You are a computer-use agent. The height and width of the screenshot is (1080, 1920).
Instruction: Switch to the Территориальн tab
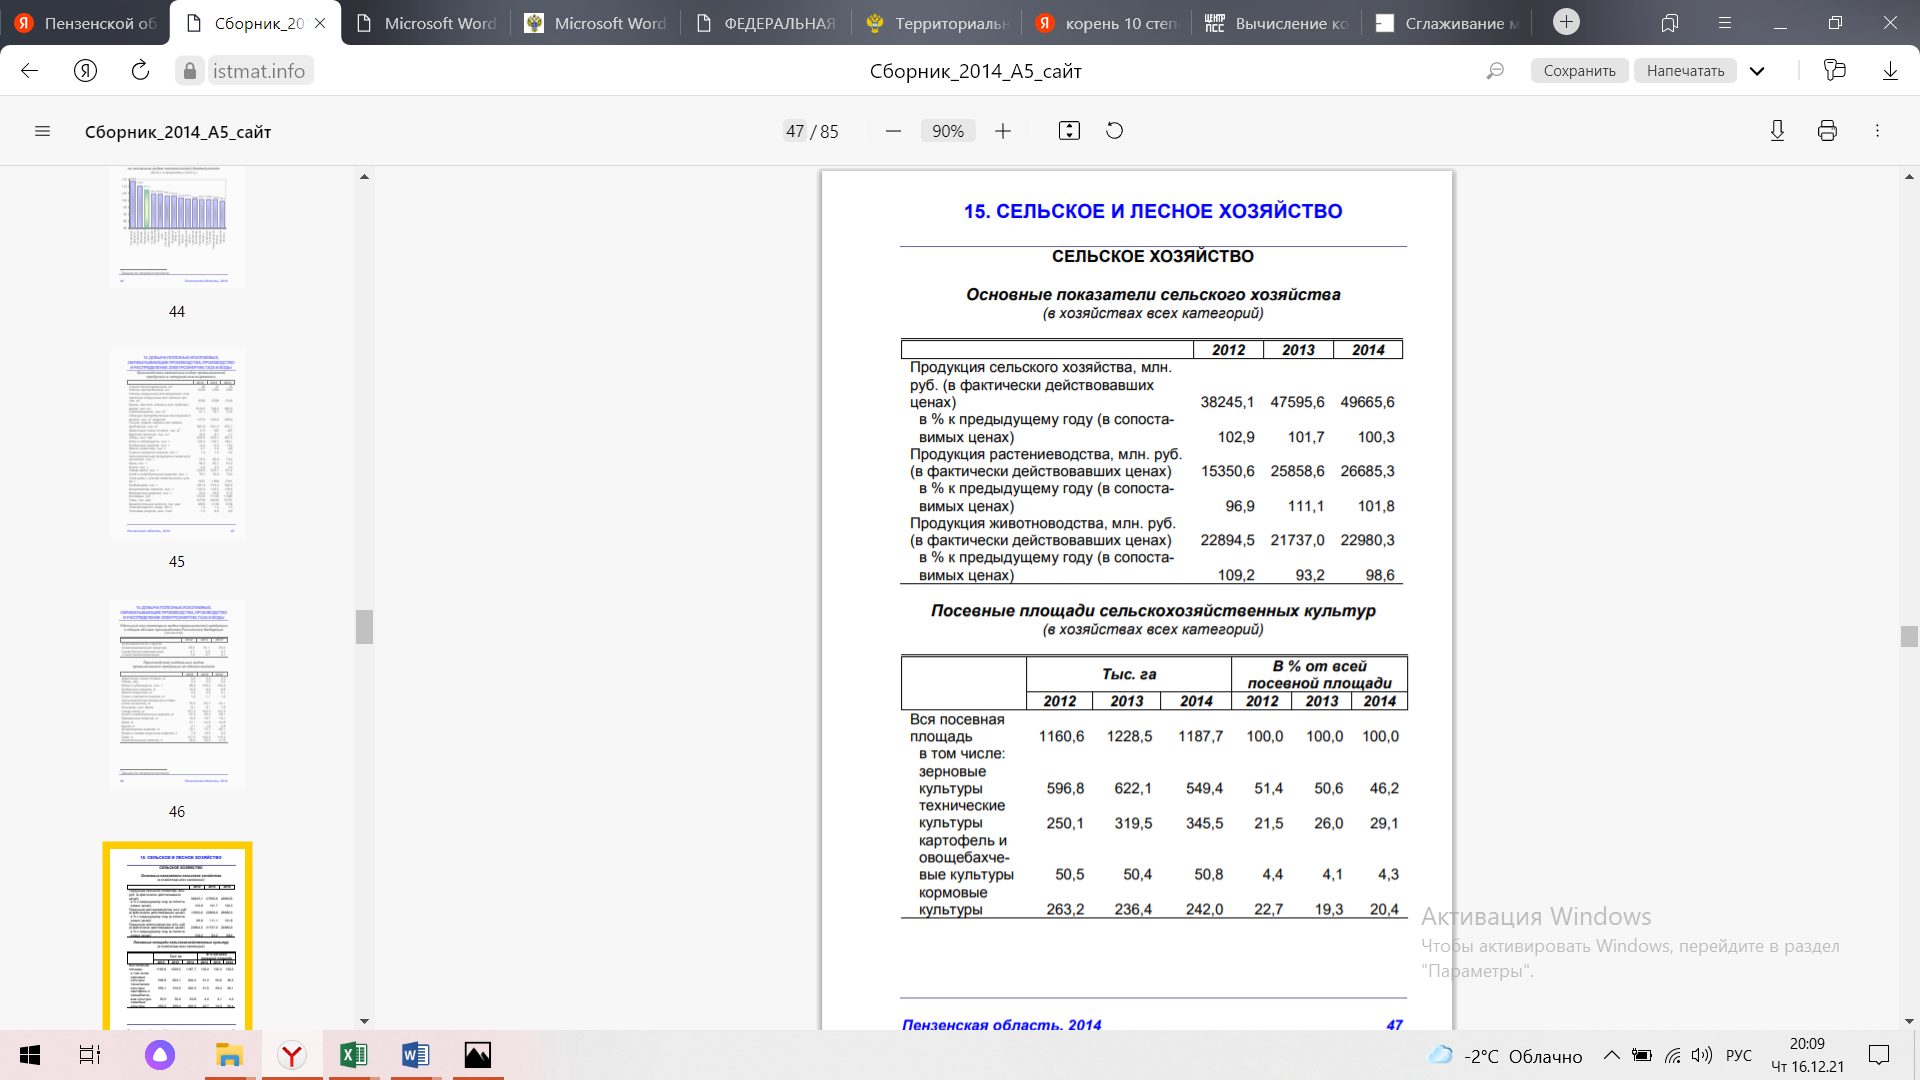click(x=936, y=23)
